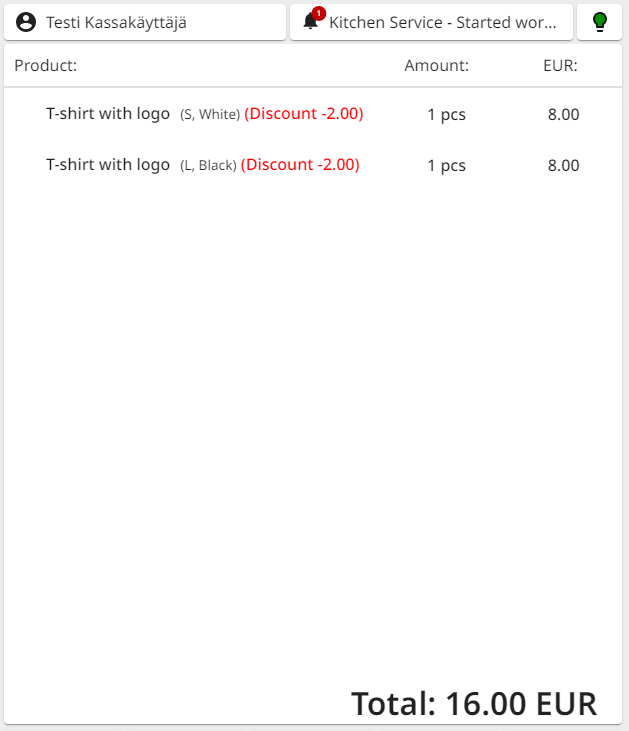Click the red notification count badge

[x=319, y=13]
